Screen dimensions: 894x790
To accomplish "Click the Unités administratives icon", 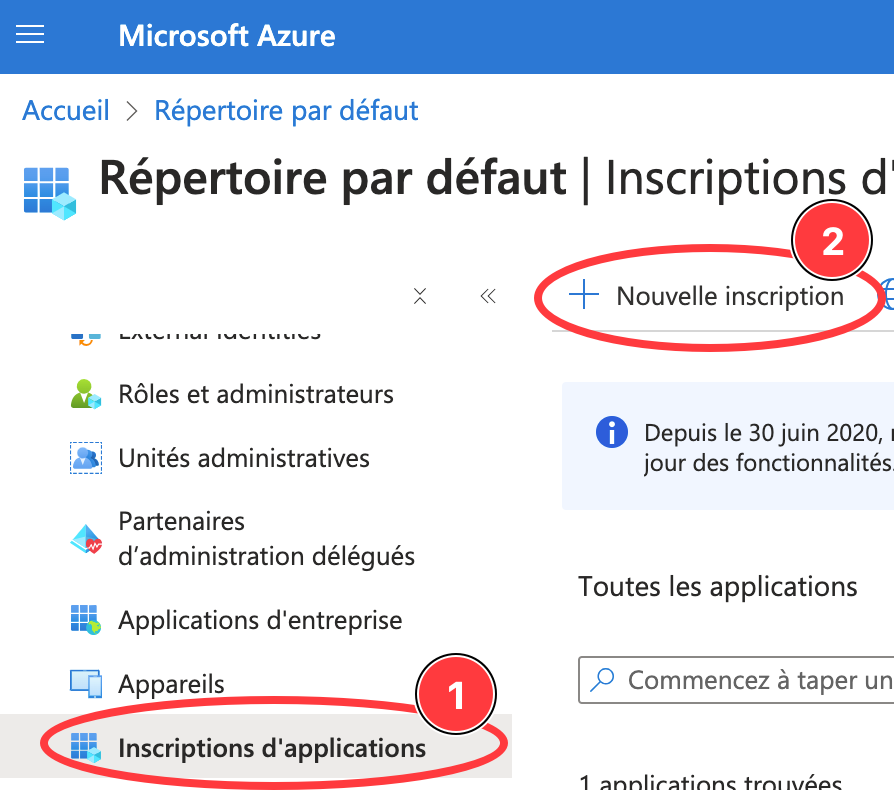I will 86,458.
